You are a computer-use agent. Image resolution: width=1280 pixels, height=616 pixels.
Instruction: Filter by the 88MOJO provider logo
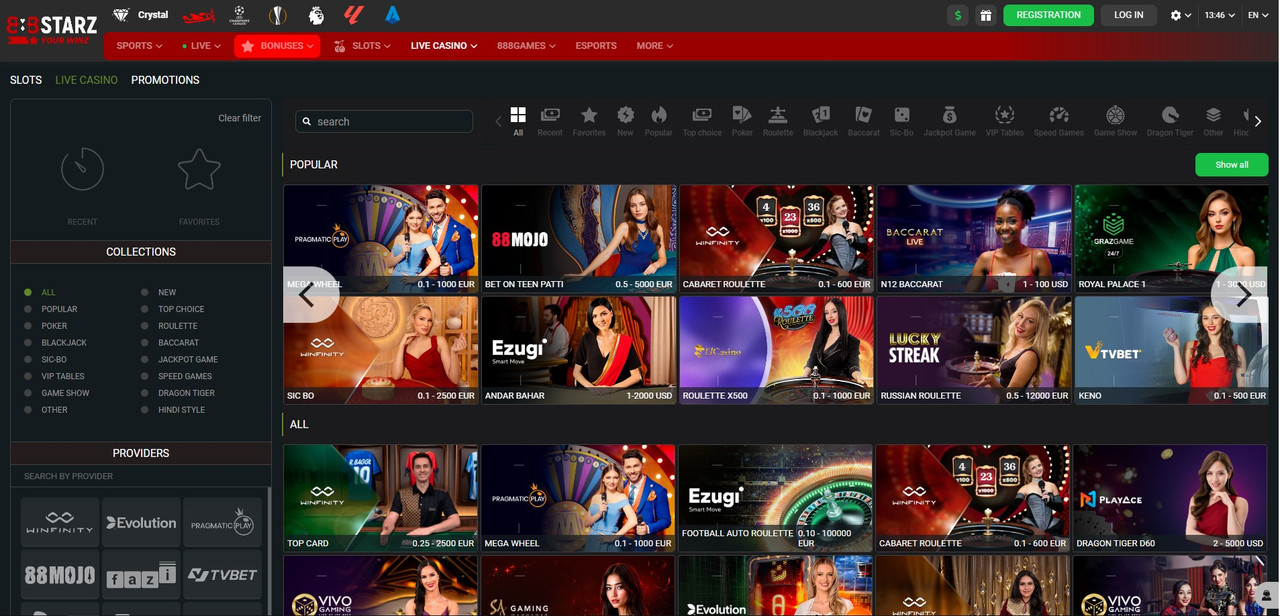pyautogui.click(x=60, y=574)
